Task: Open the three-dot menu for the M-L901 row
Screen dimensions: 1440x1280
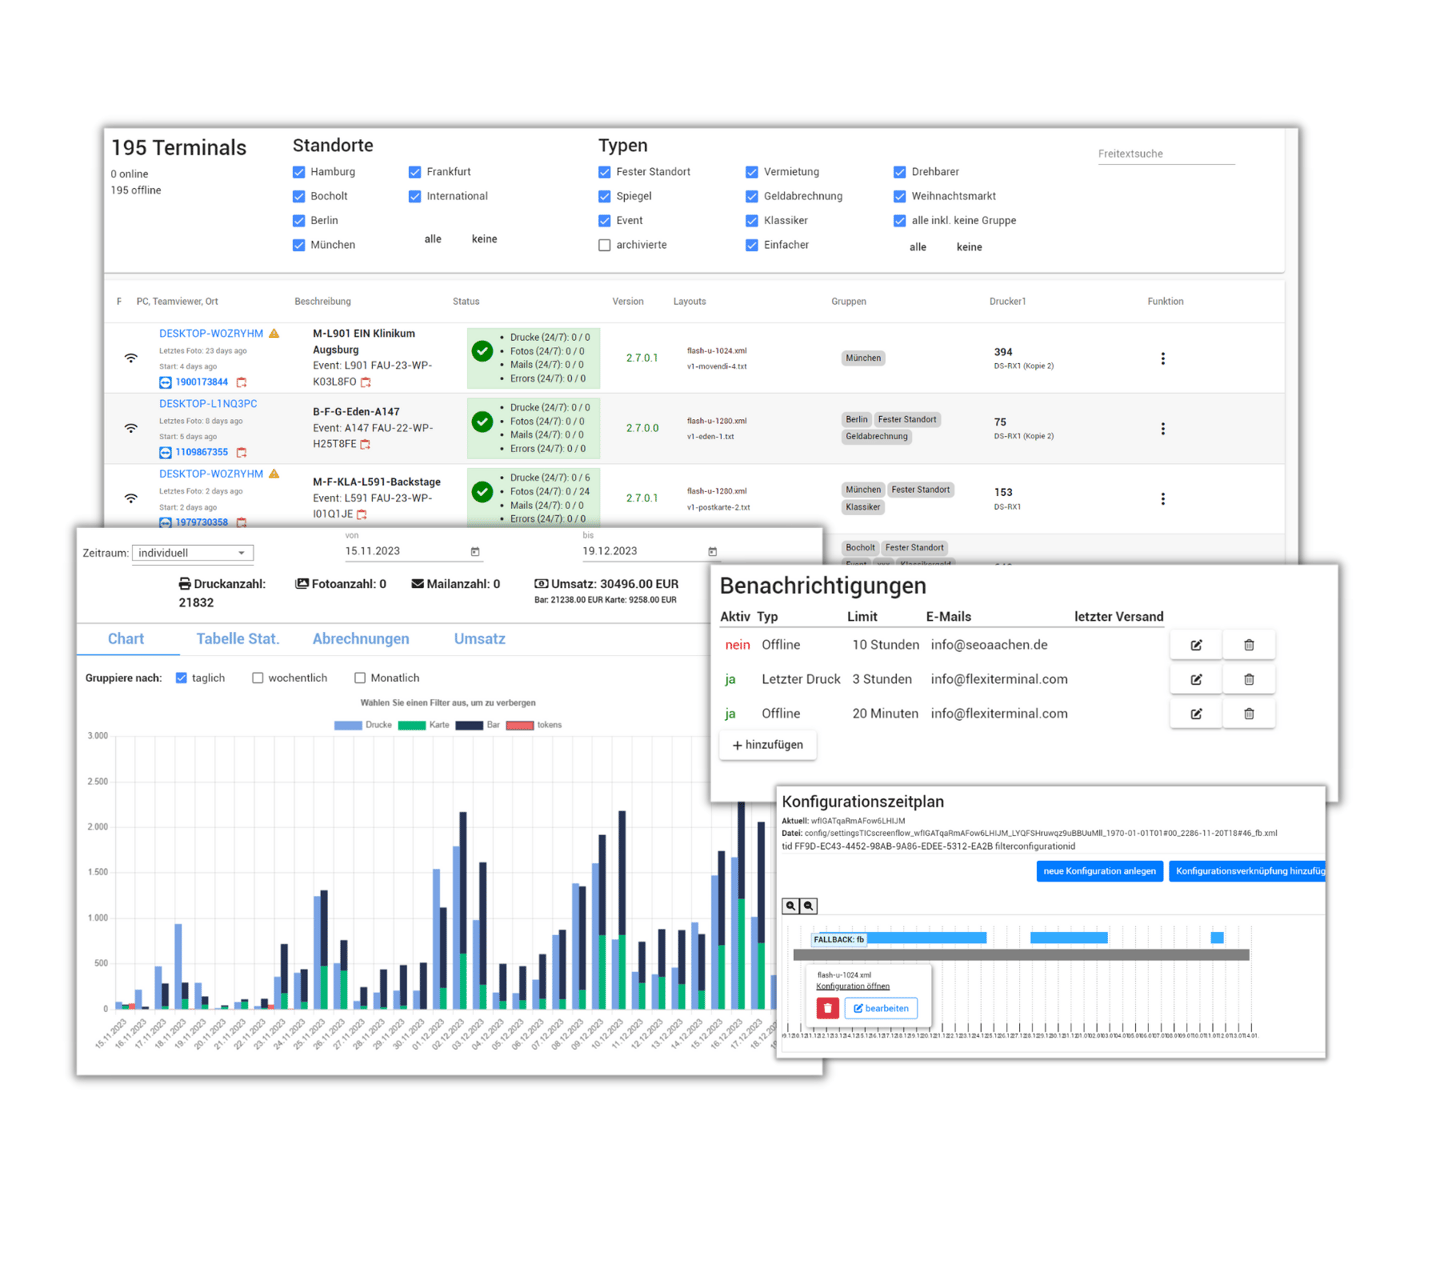Action: [1163, 358]
